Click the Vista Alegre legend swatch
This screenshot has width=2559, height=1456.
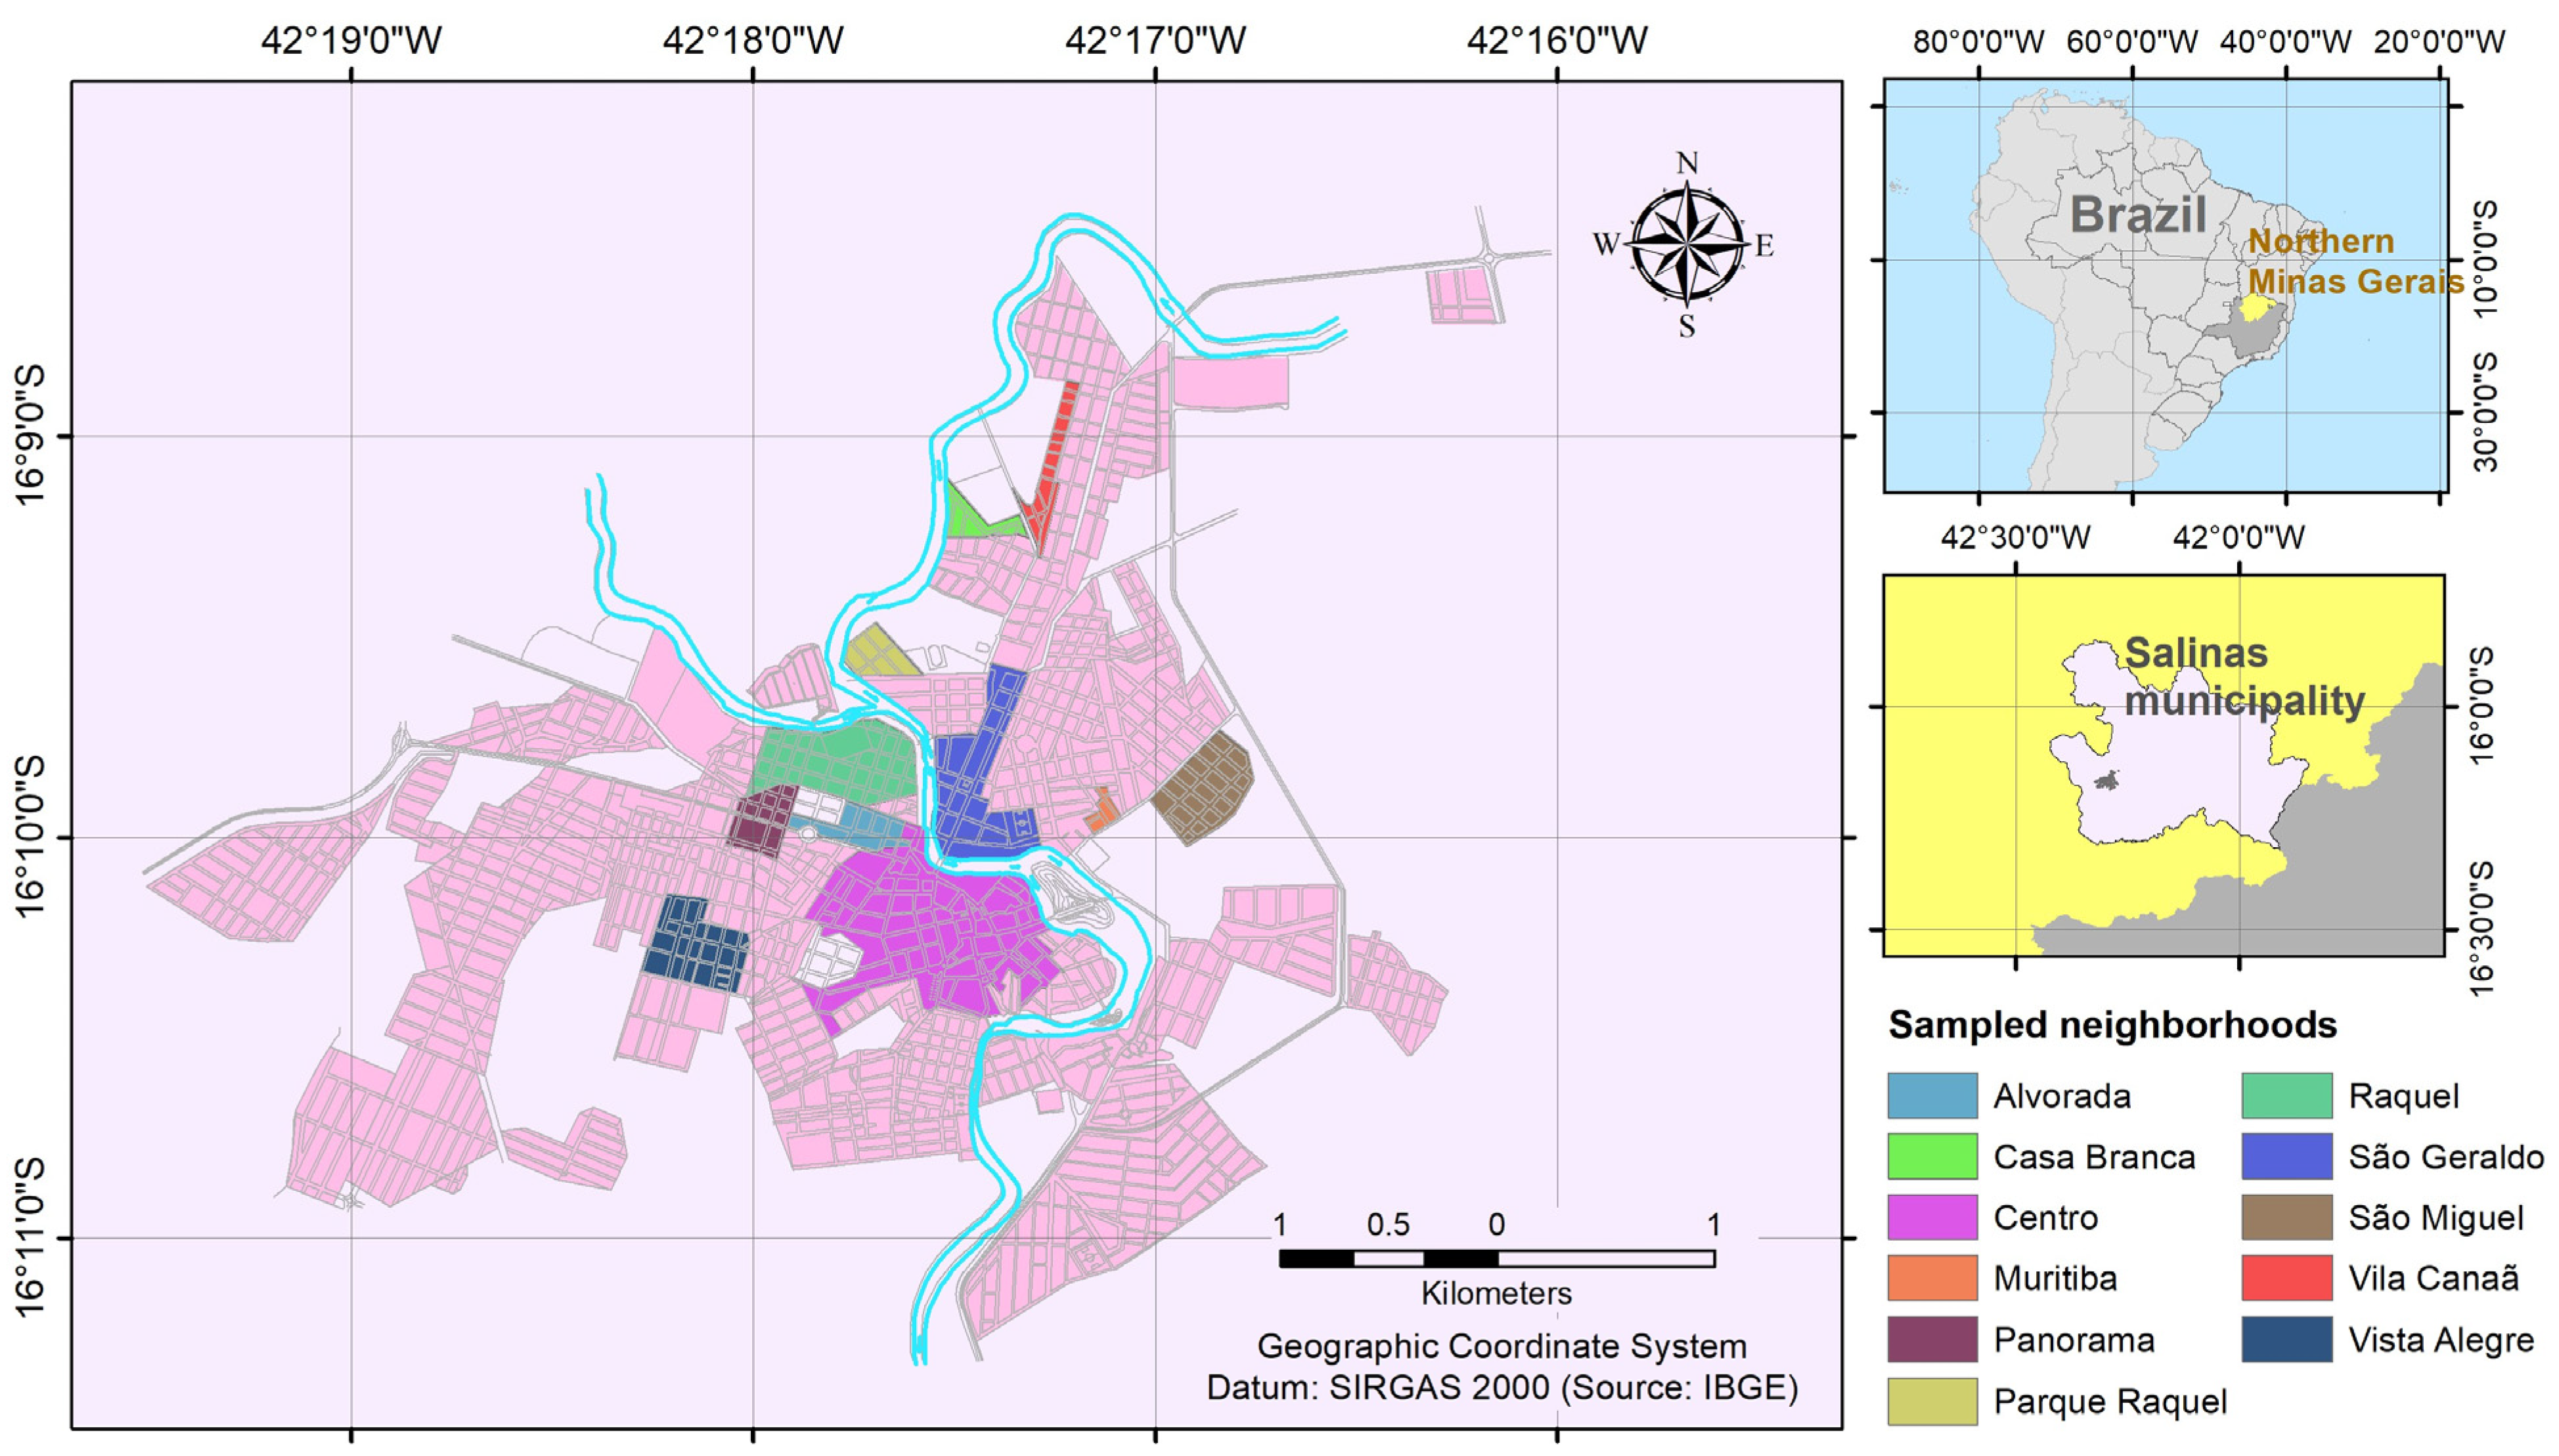[2287, 1340]
